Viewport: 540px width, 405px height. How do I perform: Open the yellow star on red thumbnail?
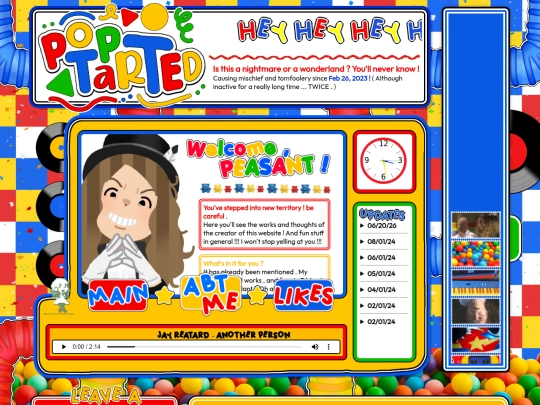pos(476,340)
